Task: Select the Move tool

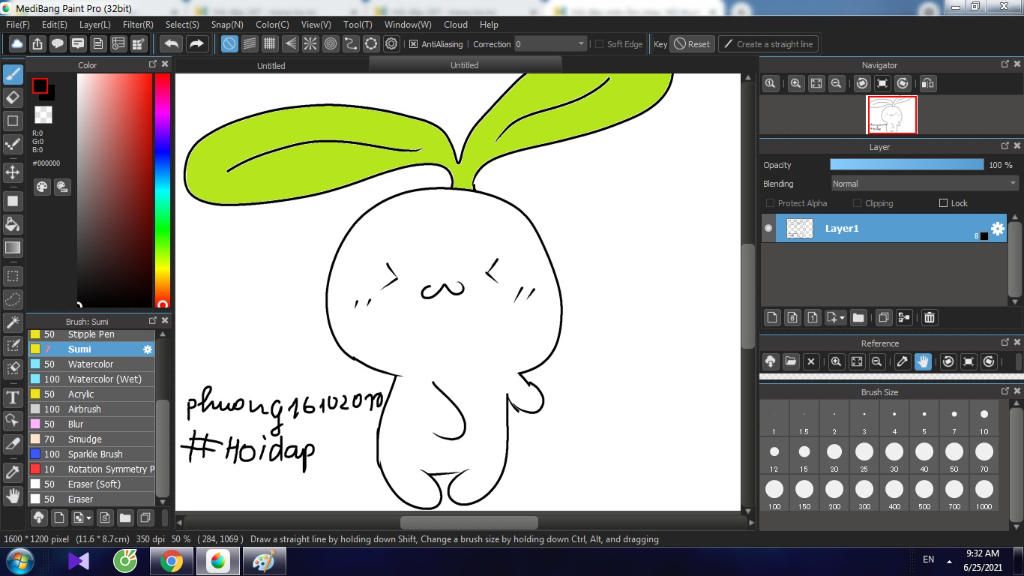Action: tap(12, 172)
